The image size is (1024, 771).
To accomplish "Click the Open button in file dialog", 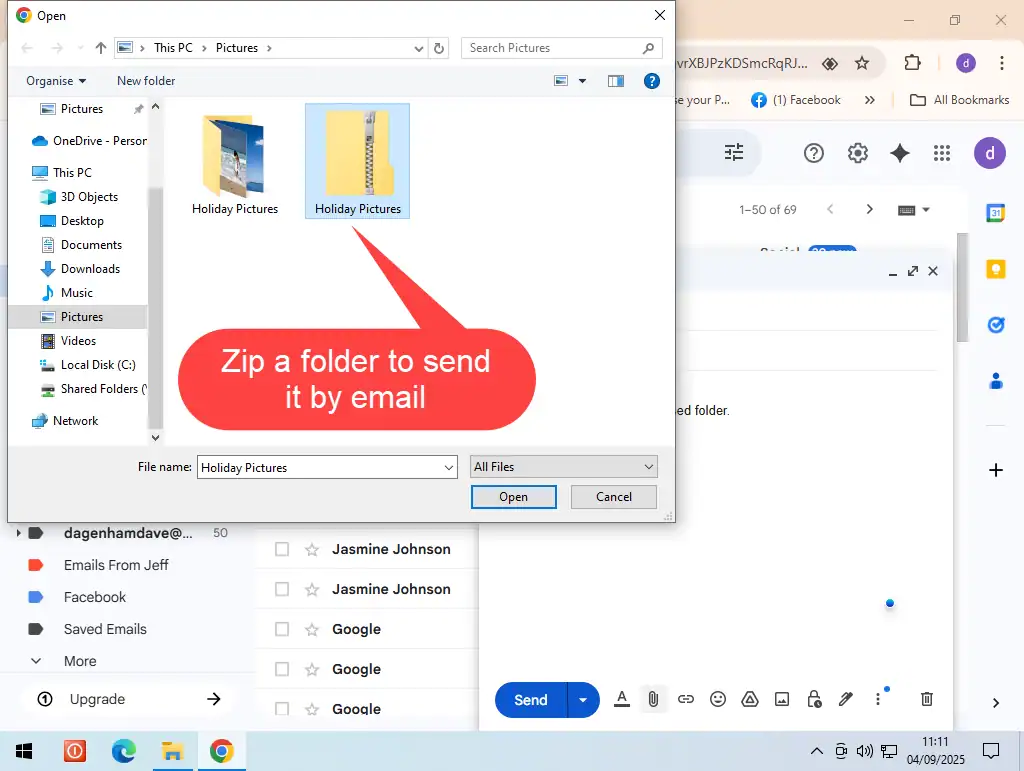I will pyautogui.click(x=513, y=497).
